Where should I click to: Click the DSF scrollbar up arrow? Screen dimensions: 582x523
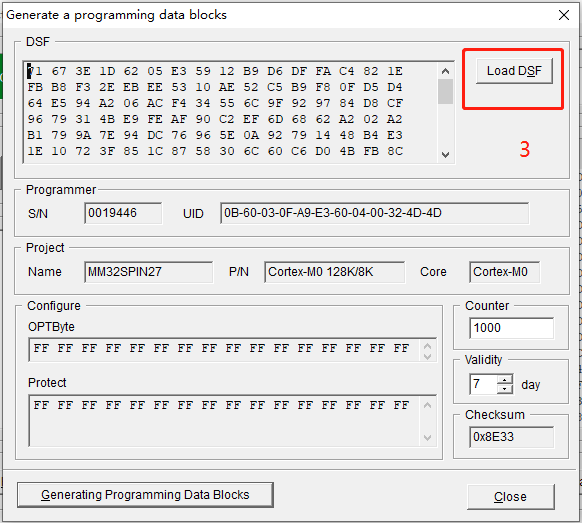click(445, 71)
